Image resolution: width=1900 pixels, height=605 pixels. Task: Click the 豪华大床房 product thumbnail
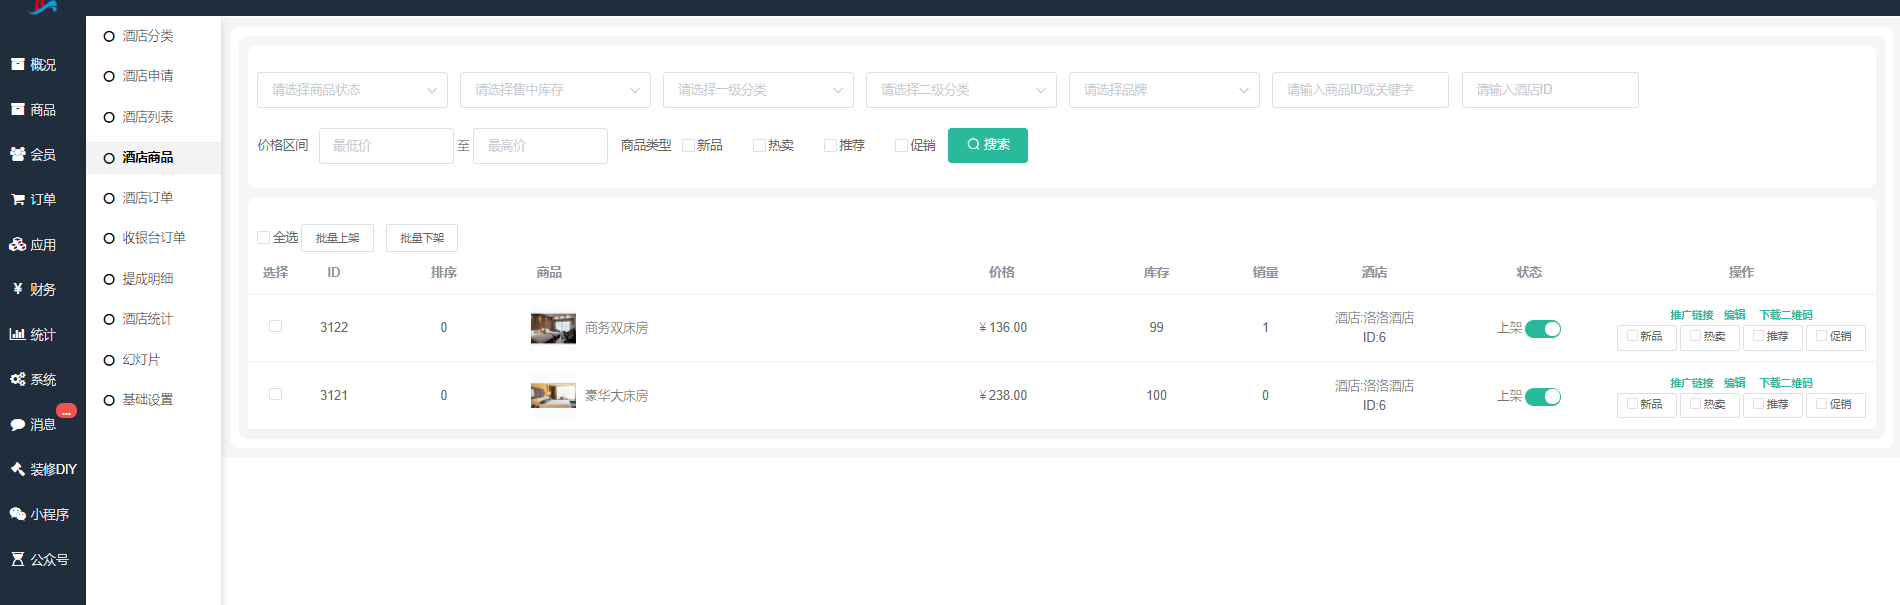(553, 396)
